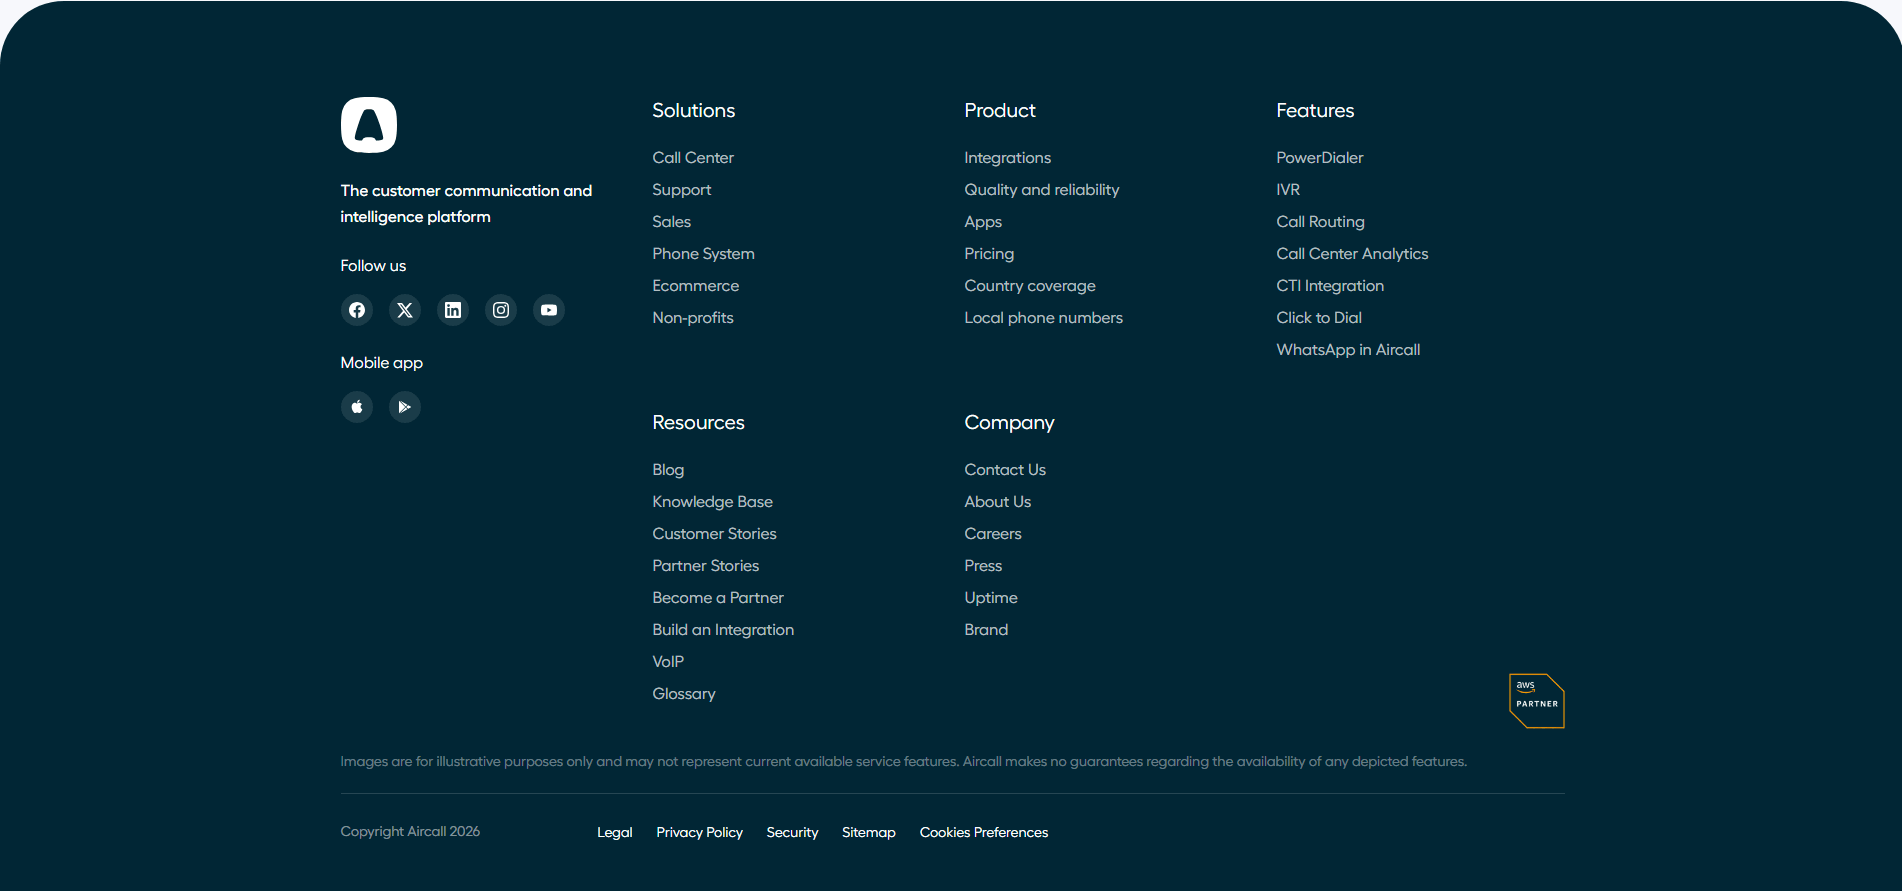Click the AWS Partner badge

click(x=1537, y=701)
